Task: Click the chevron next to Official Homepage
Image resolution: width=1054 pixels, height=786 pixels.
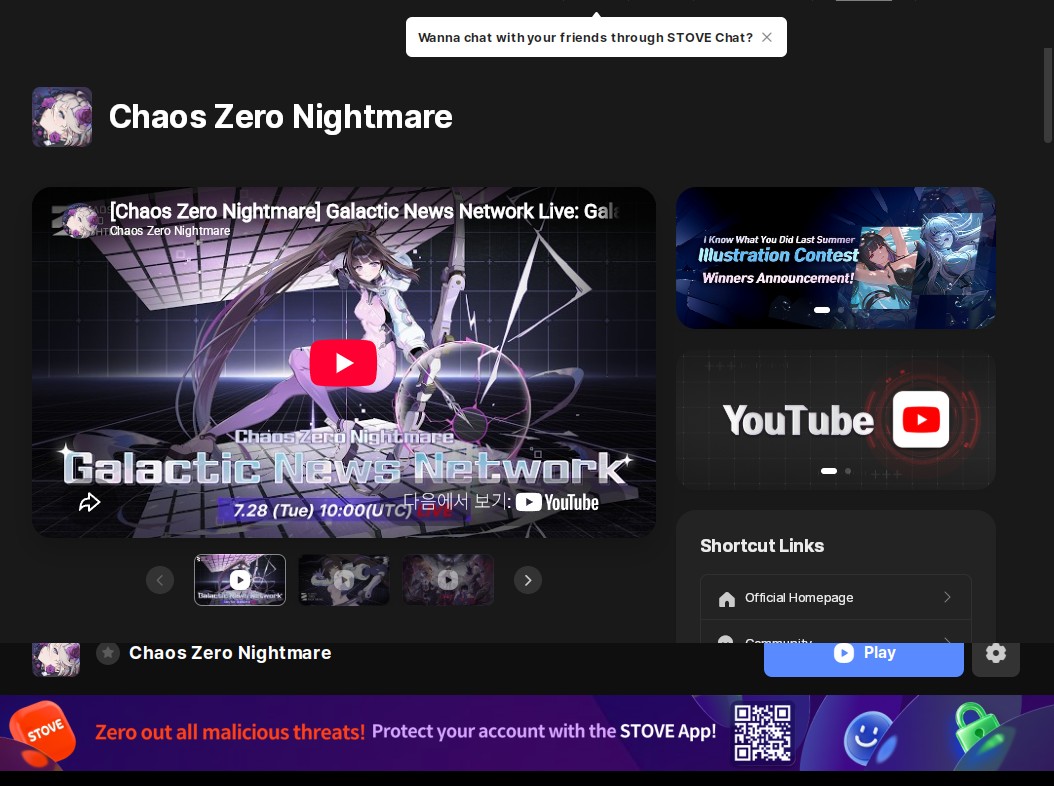Action: point(947,597)
